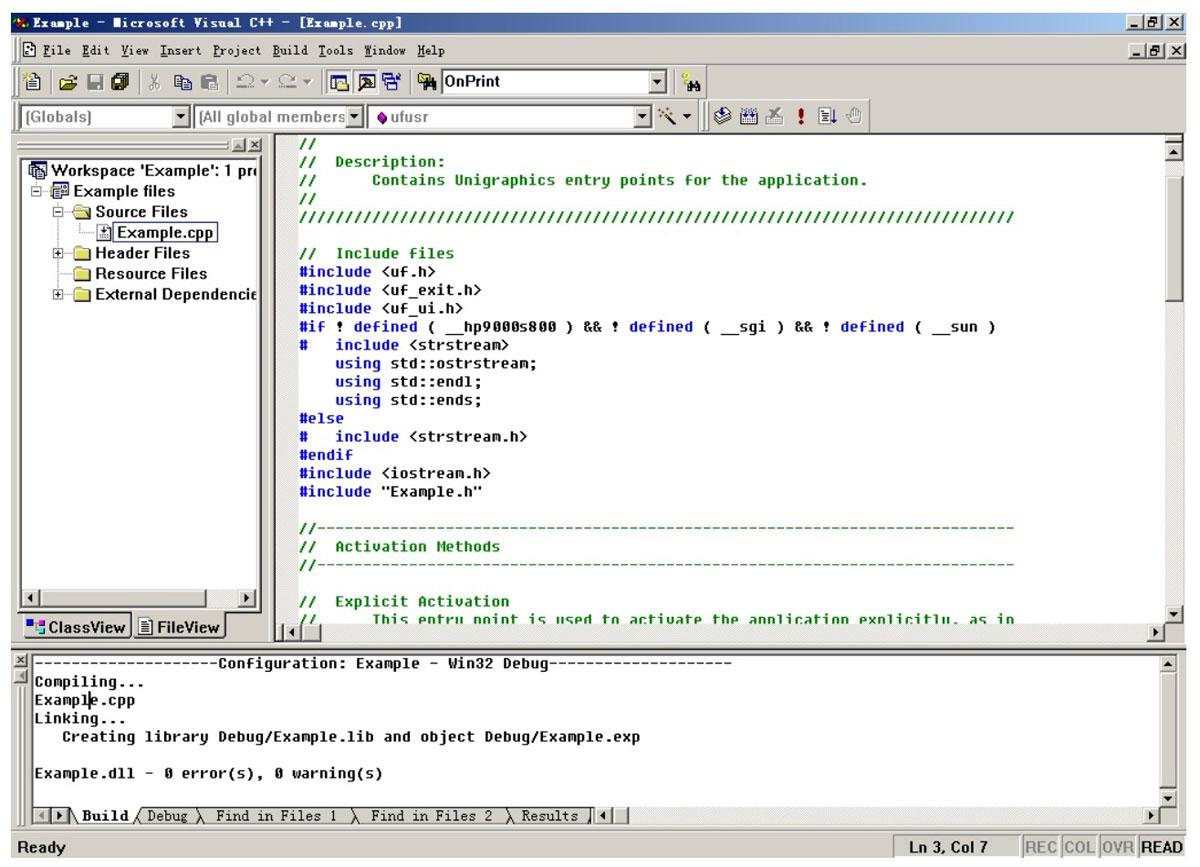The width and height of the screenshot is (1200, 867).
Task: Click the Compile icon in build toolbar
Action: point(723,118)
